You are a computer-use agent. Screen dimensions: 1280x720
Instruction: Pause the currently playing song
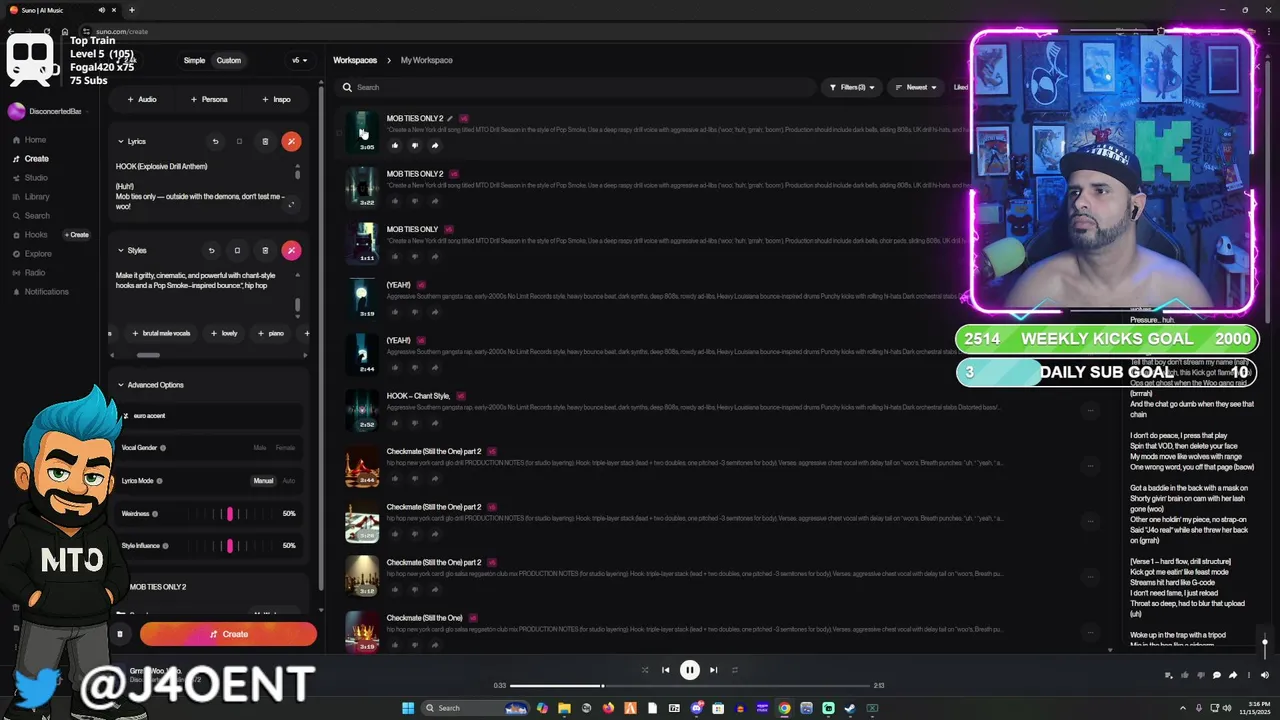(x=690, y=670)
